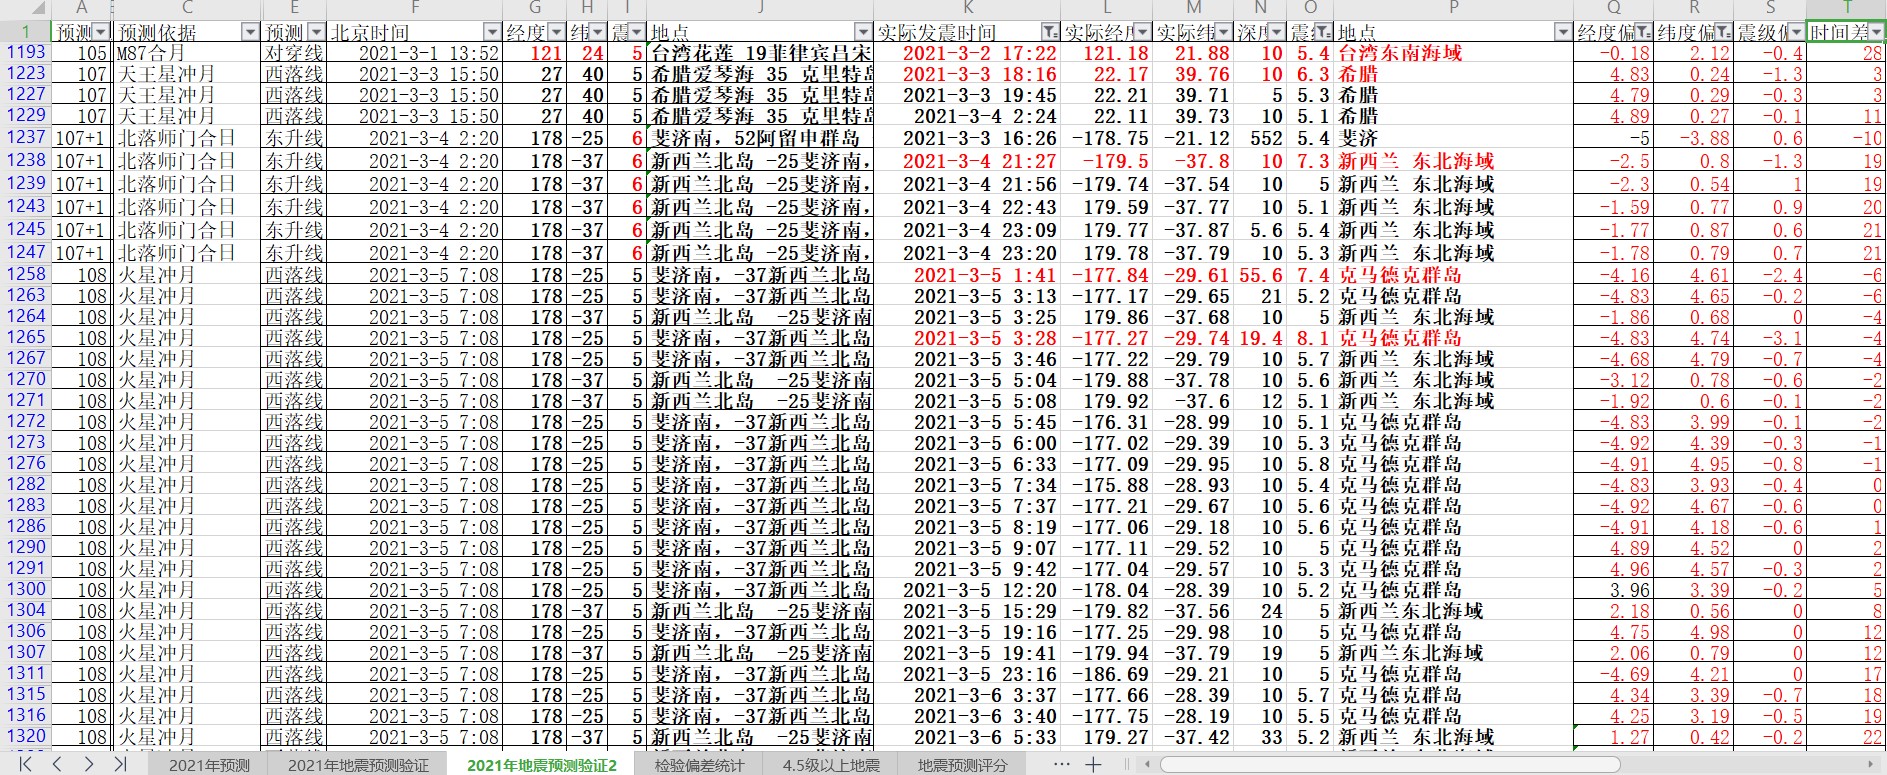Jump to the first sheet with navigation arrow
This screenshot has width=1887, height=775.
coord(25,764)
